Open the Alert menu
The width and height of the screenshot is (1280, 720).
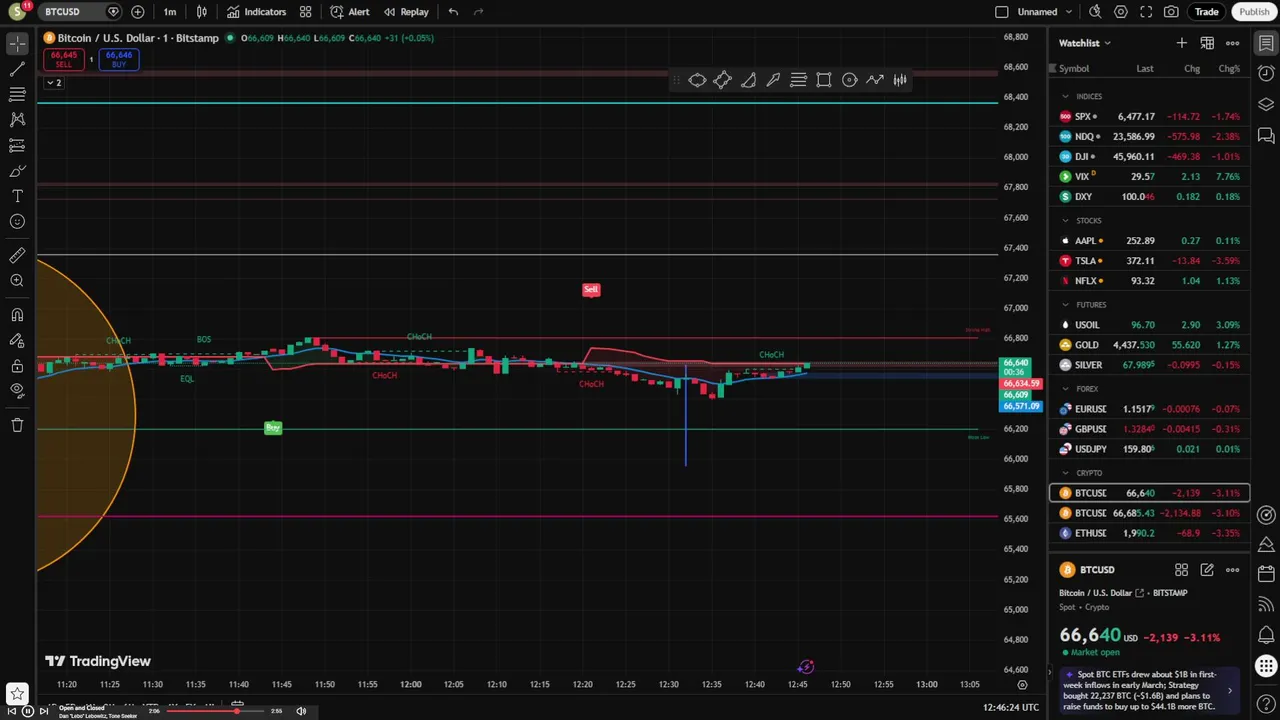pos(350,12)
